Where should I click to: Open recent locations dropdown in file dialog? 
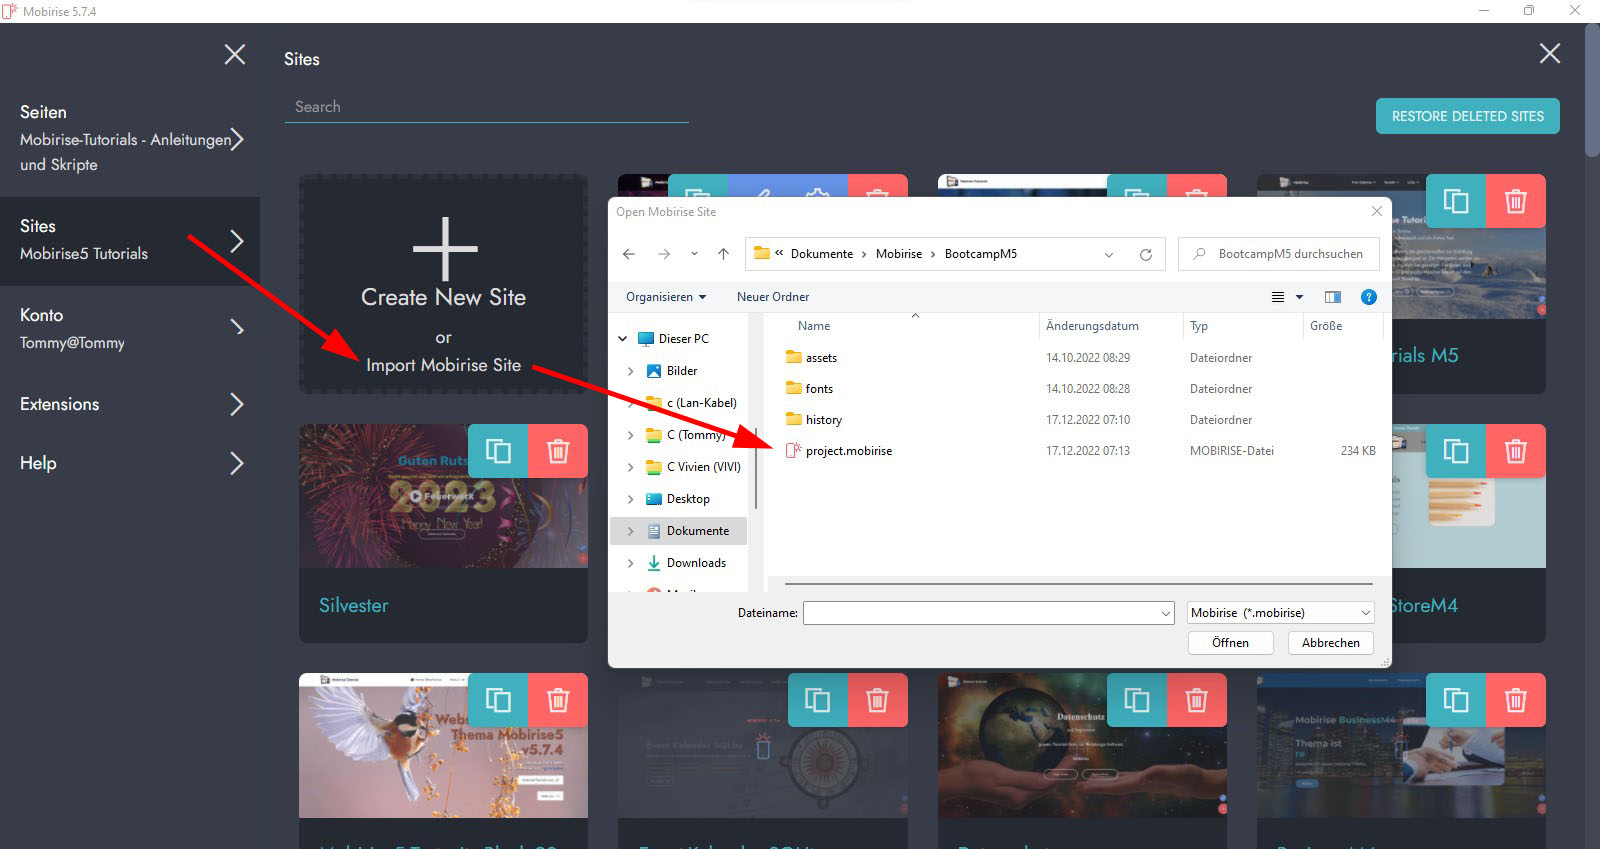(694, 254)
